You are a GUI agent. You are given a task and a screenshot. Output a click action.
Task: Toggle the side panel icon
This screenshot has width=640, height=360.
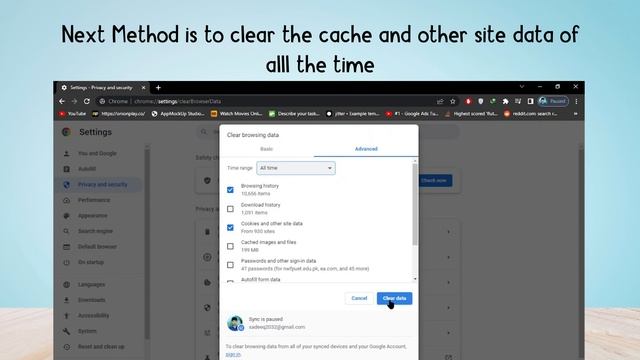[530, 101]
